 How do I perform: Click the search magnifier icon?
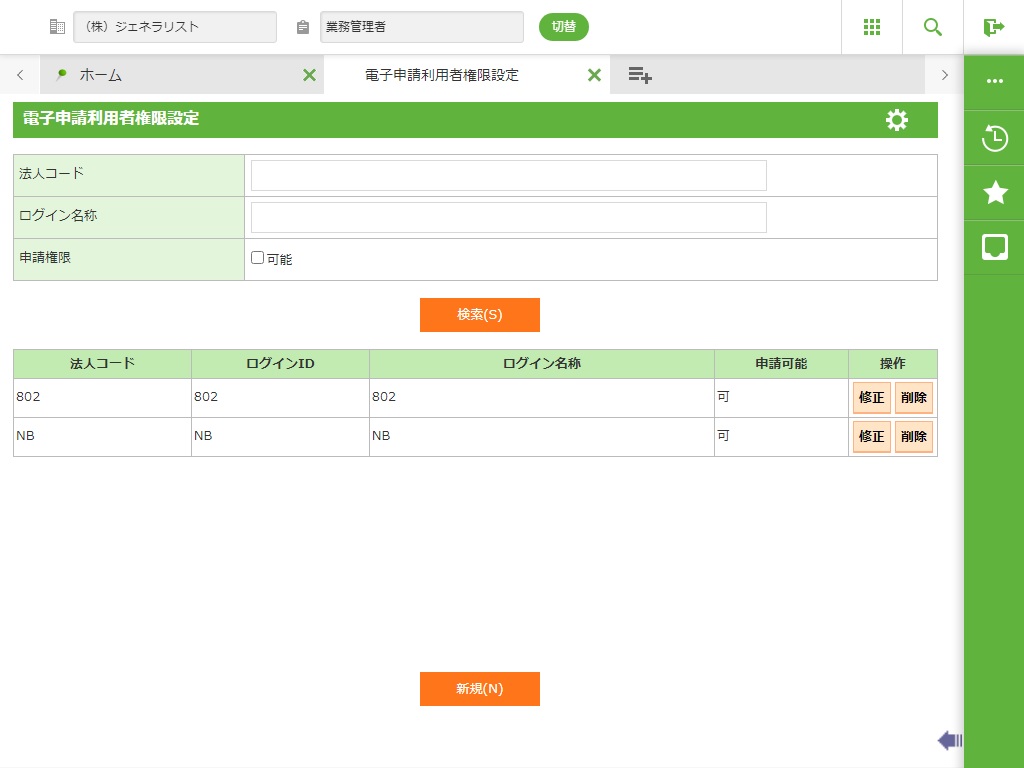(932, 27)
